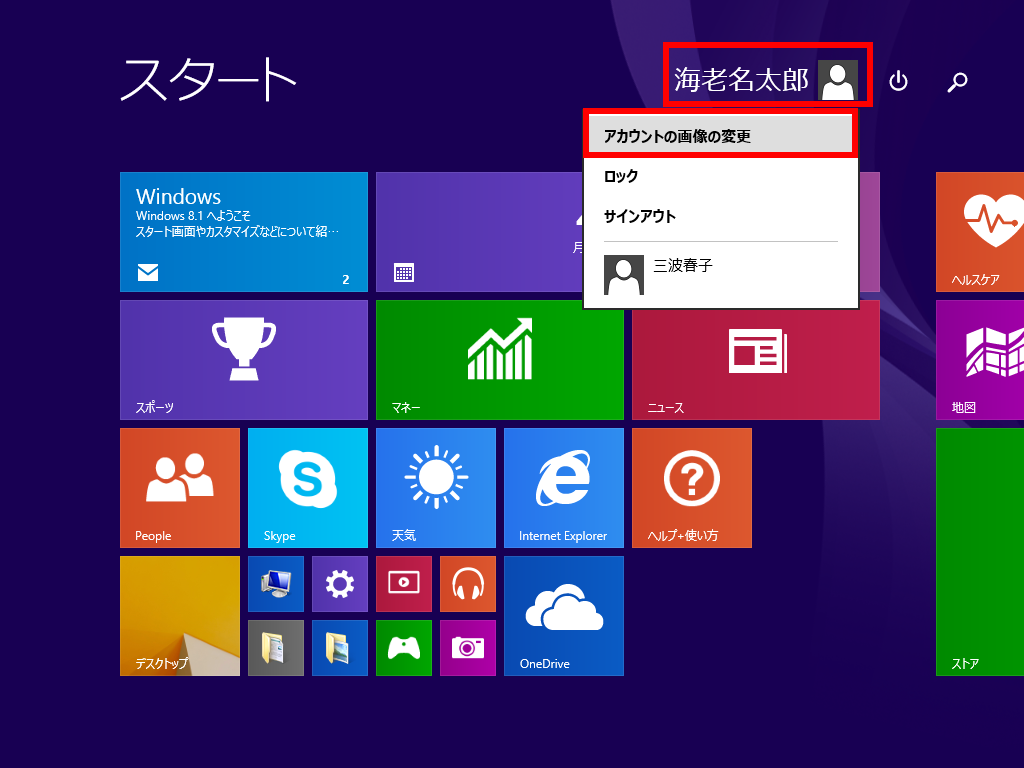Screen dimensions: 1024x768
Task: Launch the Skype tile
Action: 308,488
